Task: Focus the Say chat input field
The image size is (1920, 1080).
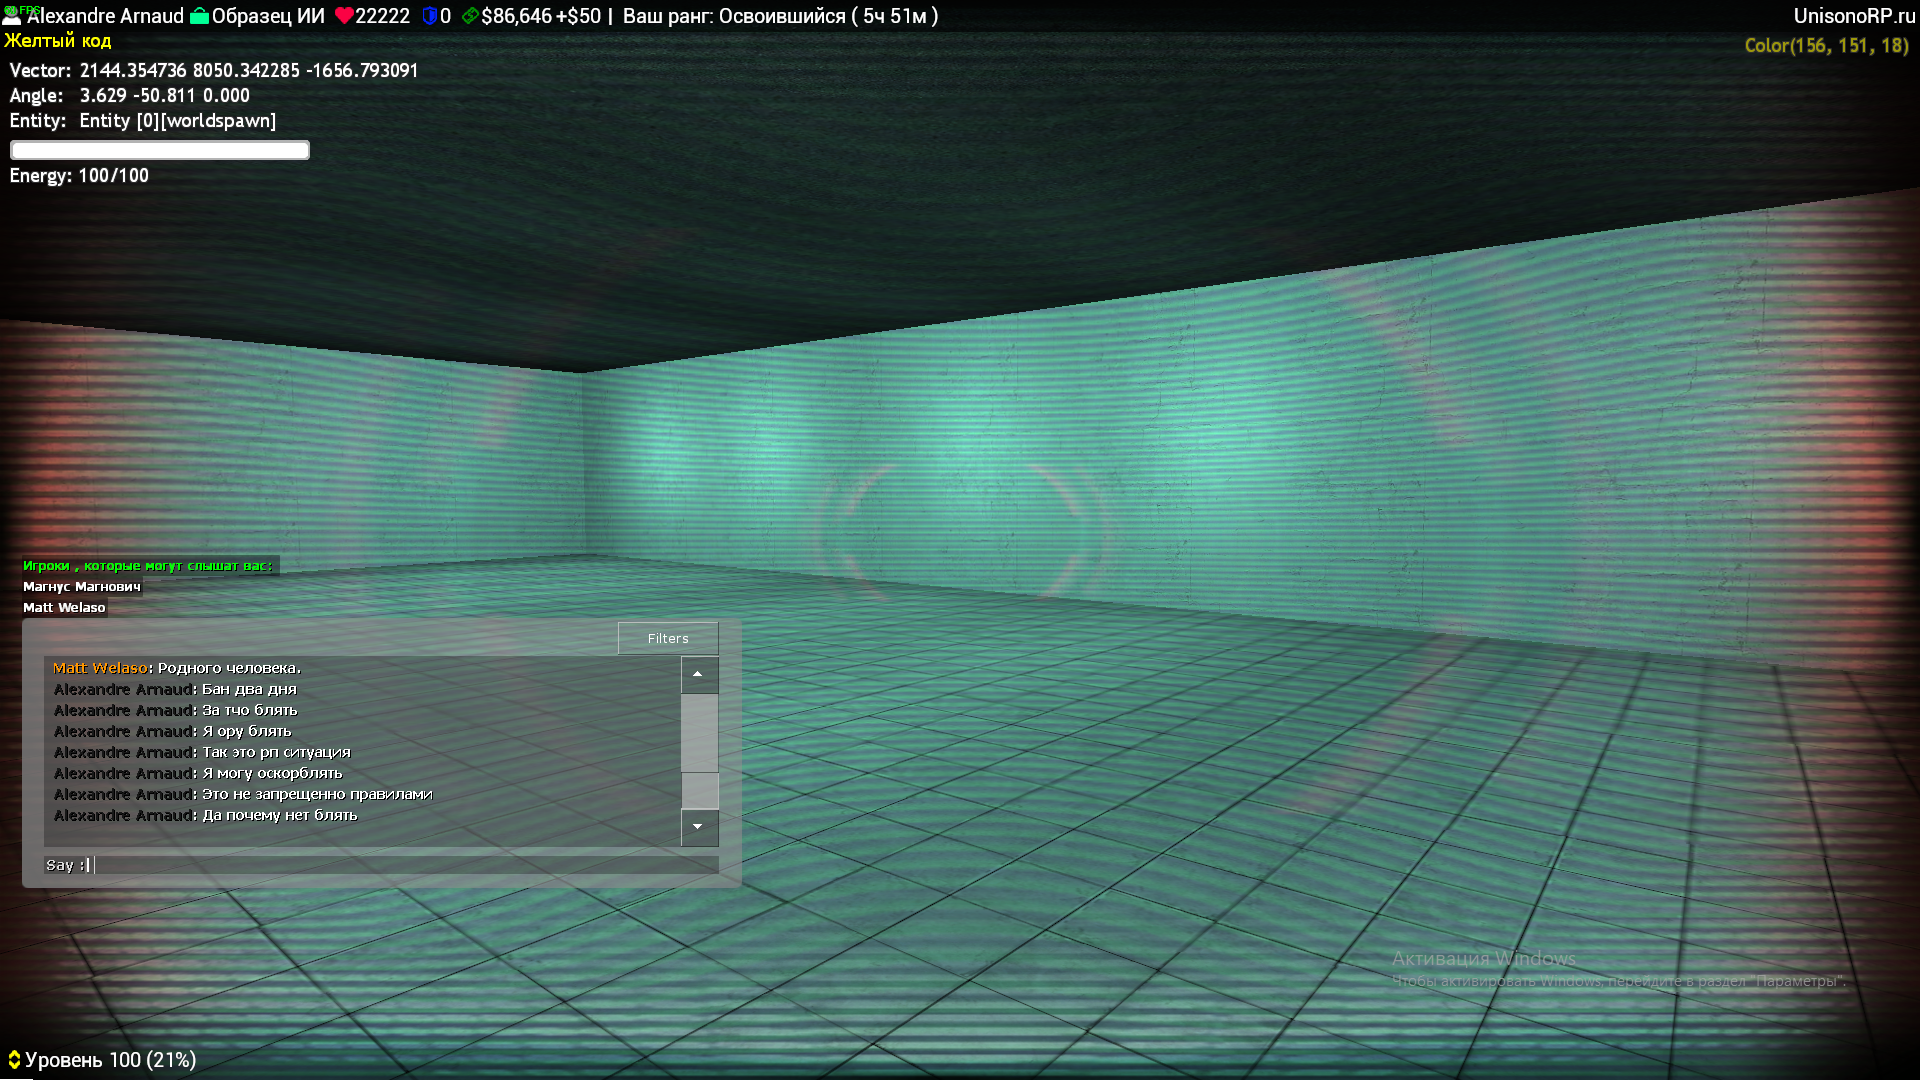Action: [x=400, y=865]
